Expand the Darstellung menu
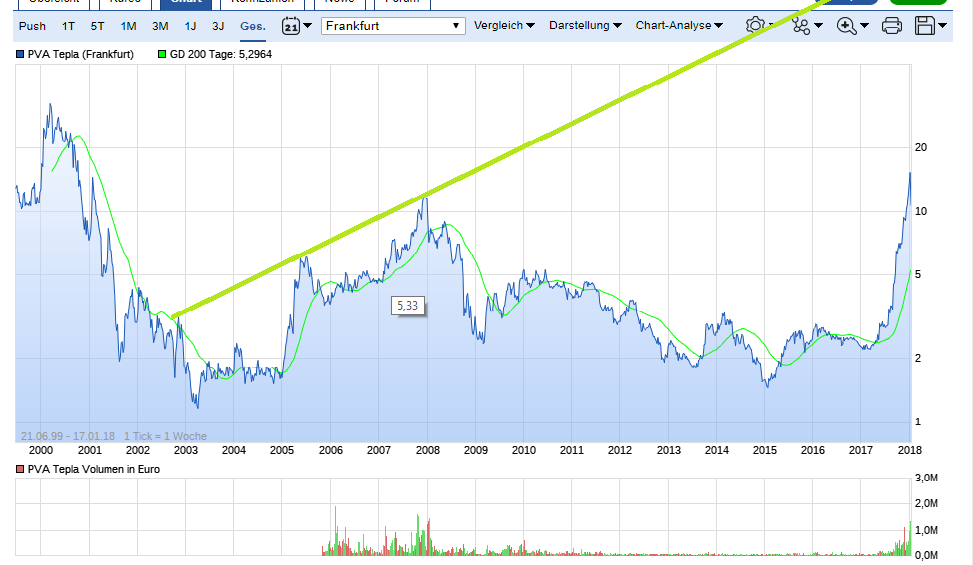 tap(585, 25)
